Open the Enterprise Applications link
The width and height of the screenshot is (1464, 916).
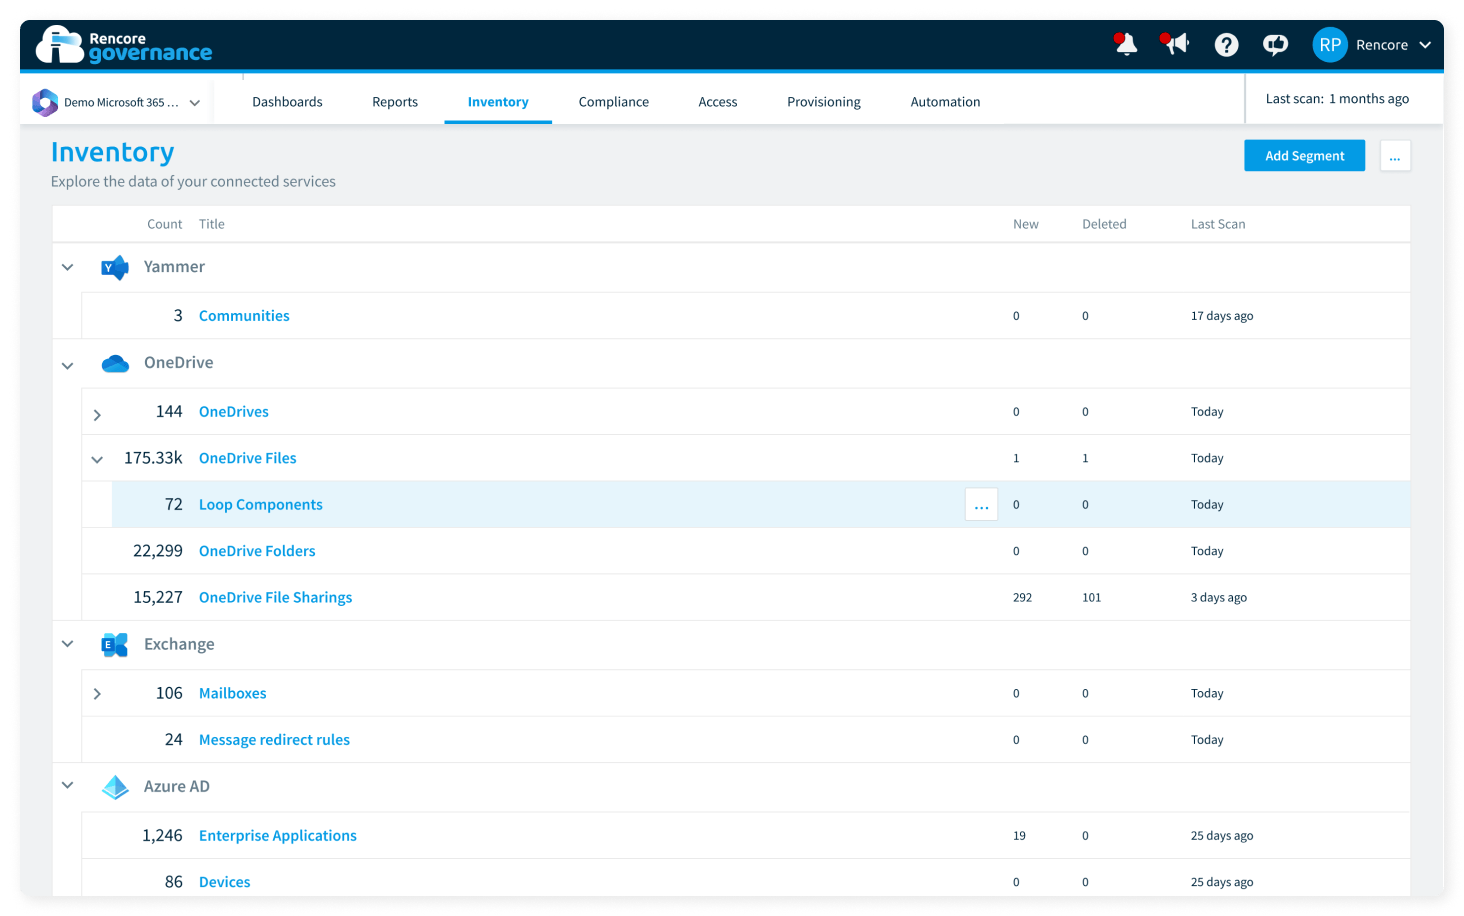coord(278,836)
